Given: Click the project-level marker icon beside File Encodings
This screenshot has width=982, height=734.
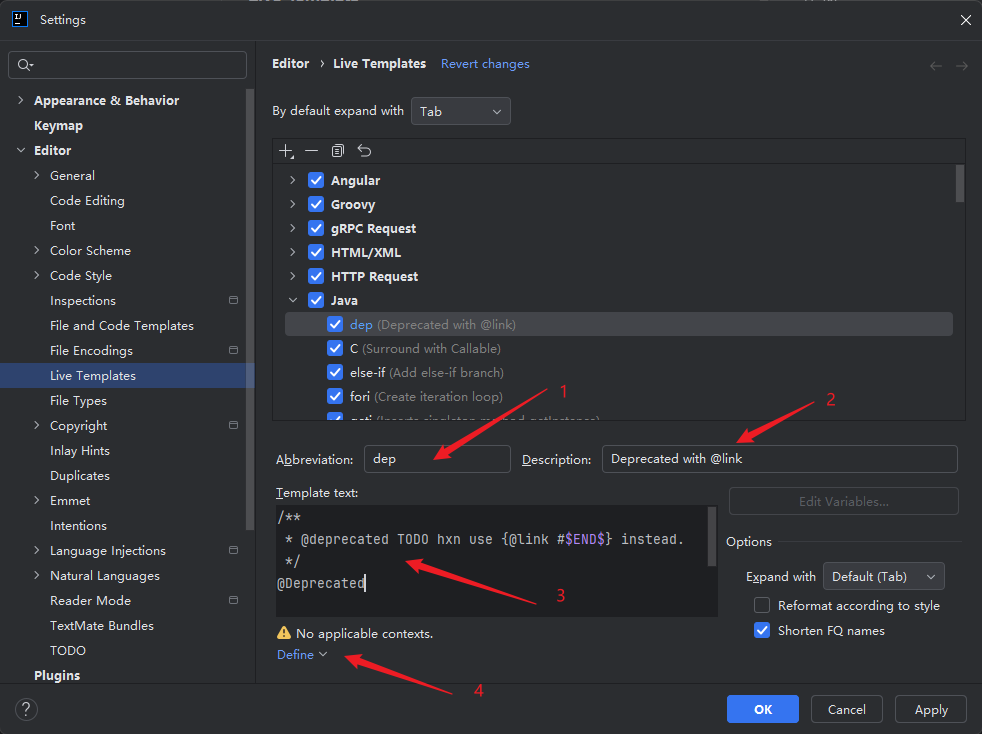Looking at the screenshot, I should 234,351.
